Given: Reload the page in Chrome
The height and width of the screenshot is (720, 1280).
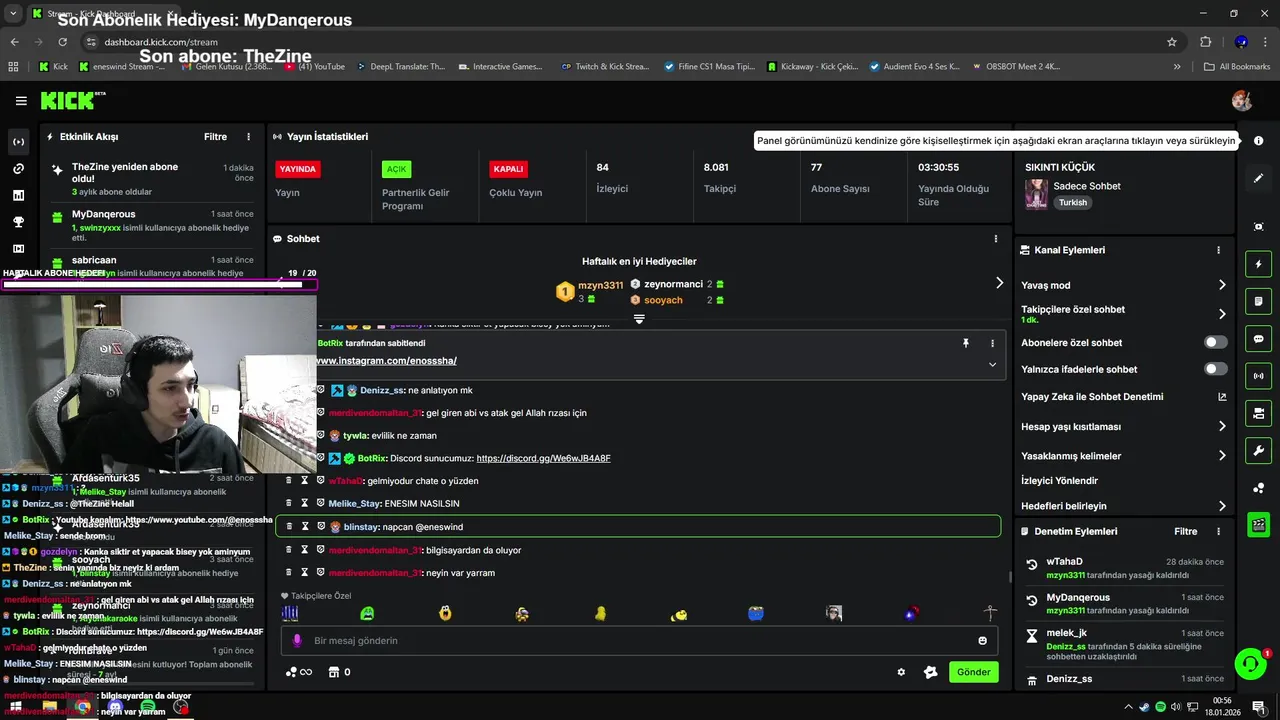Looking at the screenshot, I should point(62,42).
